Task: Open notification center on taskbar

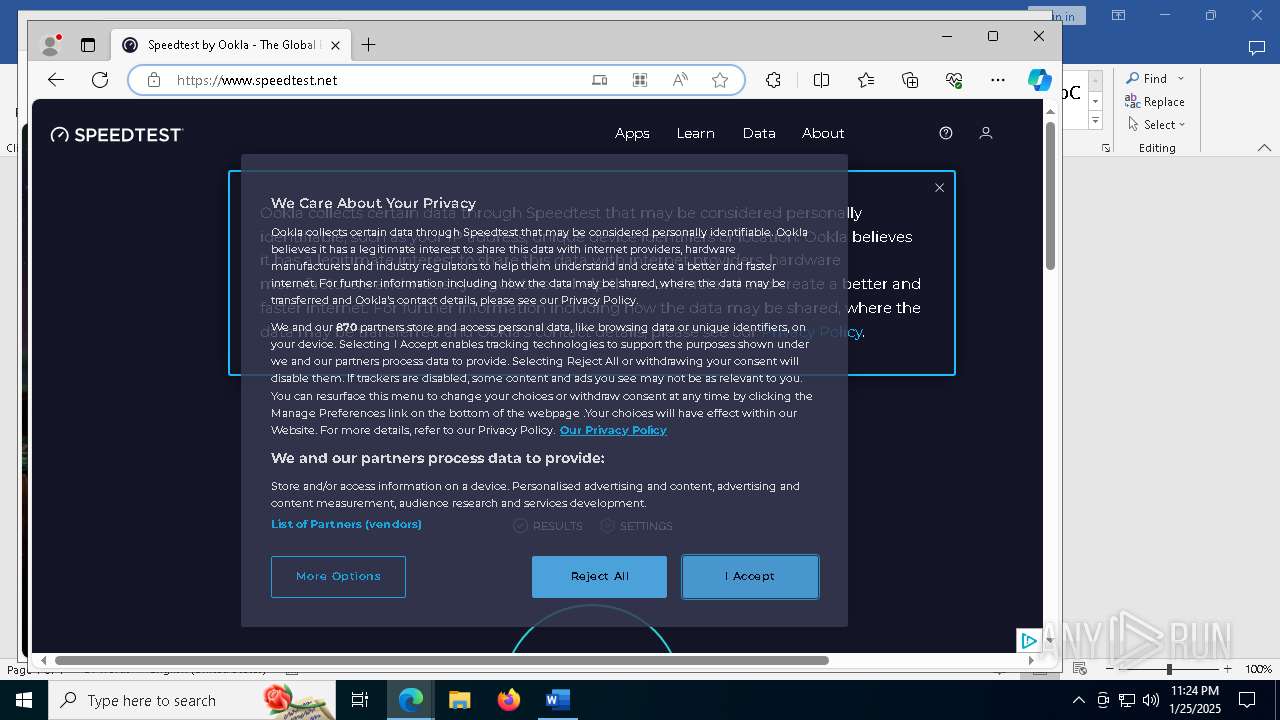Action: click(x=1247, y=700)
